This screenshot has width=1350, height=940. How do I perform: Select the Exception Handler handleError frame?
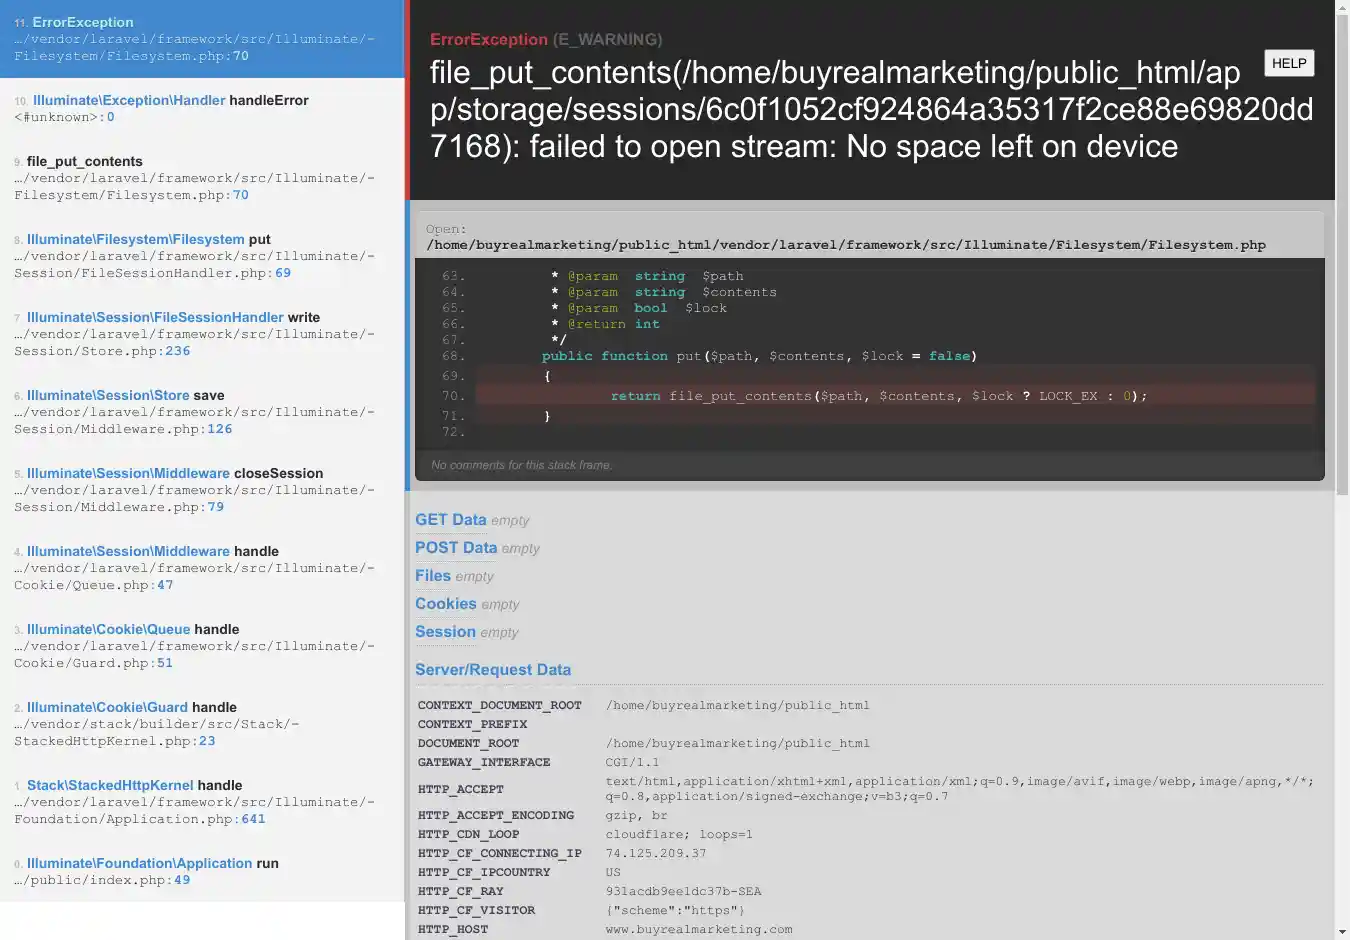pyautogui.click(x=200, y=108)
